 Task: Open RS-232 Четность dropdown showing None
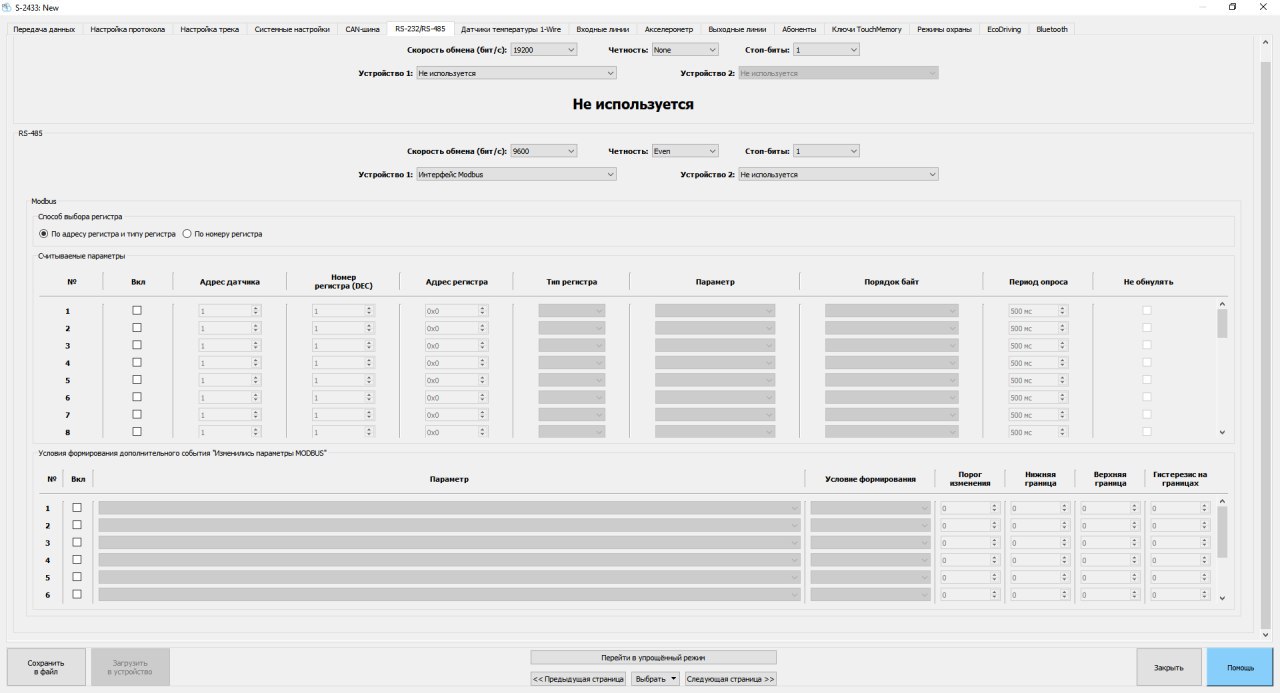(685, 49)
